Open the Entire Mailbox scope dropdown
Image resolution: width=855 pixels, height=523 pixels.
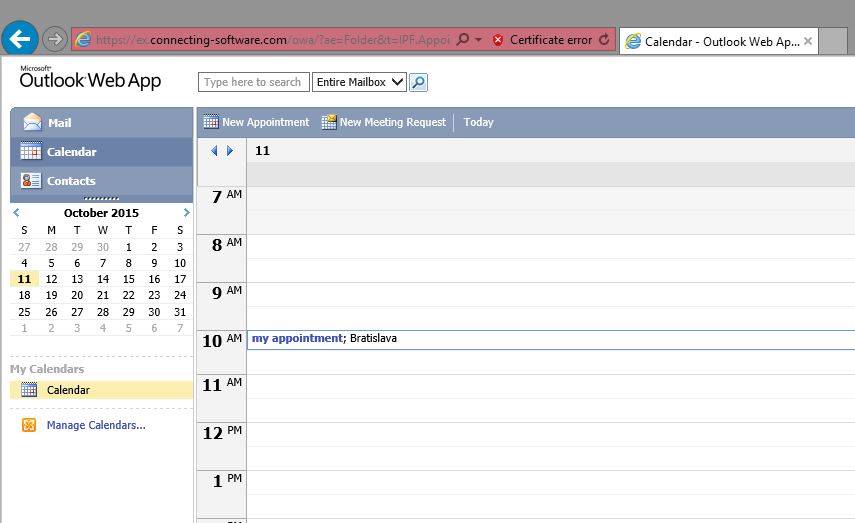(x=359, y=82)
